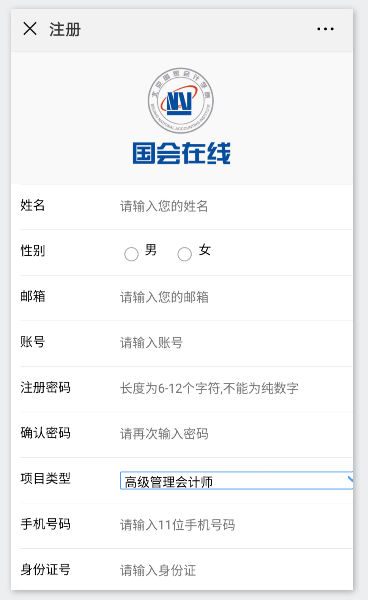Tap the circular institute emblem logo
The width and height of the screenshot is (368, 600).
[181, 101]
